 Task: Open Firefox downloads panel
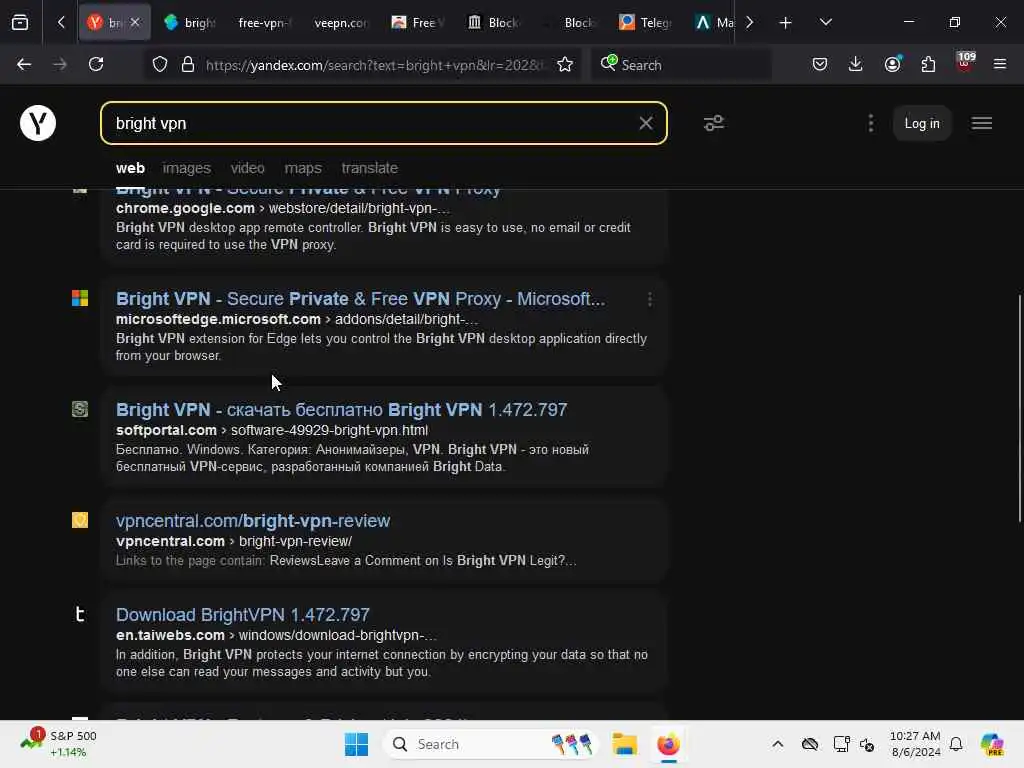(x=856, y=65)
